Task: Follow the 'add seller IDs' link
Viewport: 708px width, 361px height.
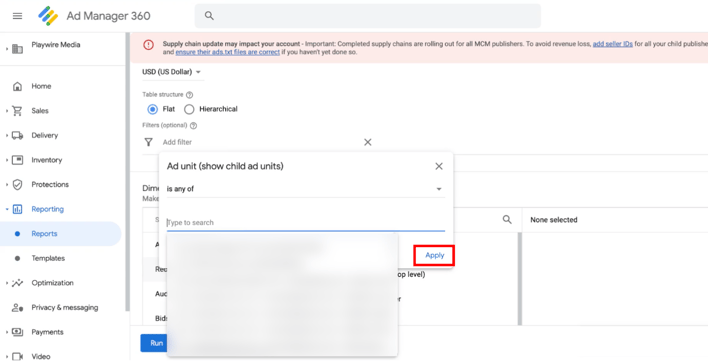Action: tap(612, 44)
